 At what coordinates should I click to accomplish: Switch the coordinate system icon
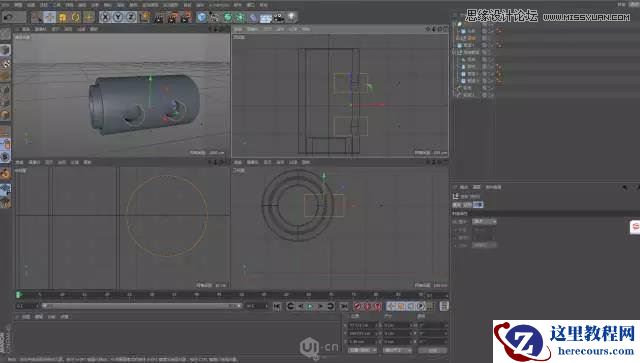point(144,17)
